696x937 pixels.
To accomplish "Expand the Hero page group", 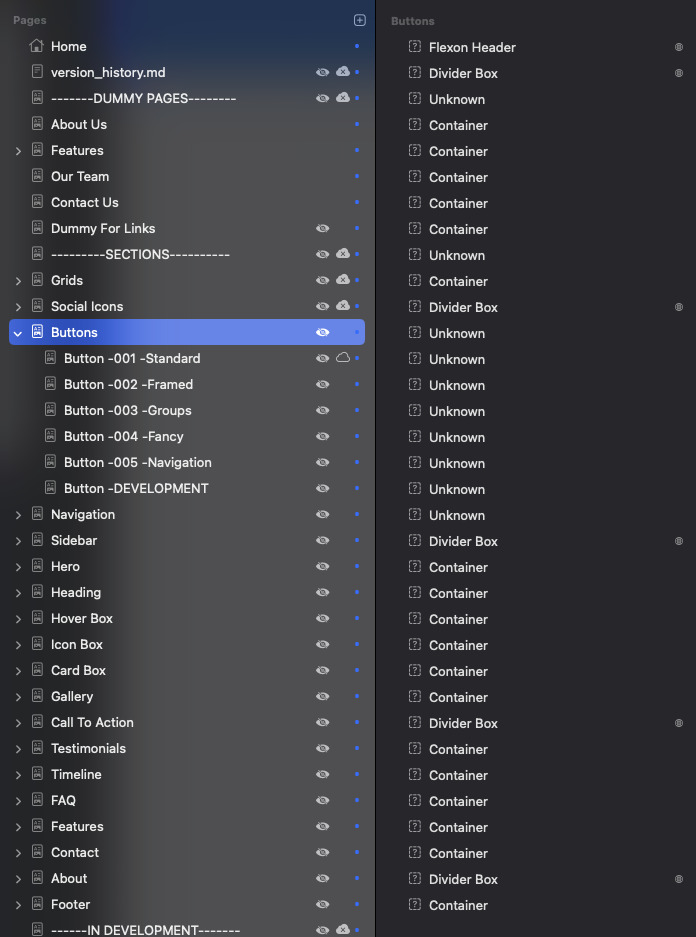I will (18, 567).
